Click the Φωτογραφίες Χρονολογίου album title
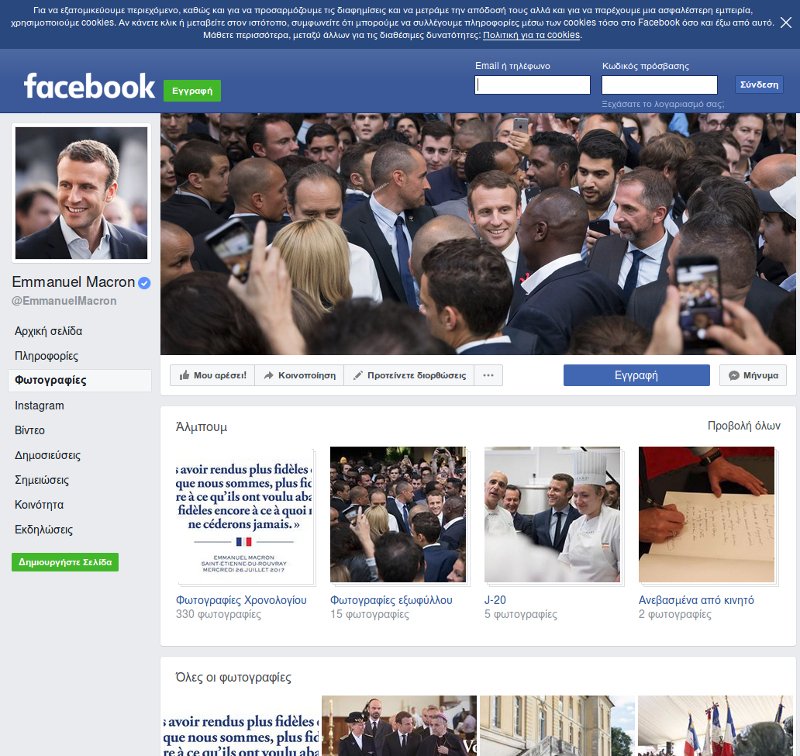The height and width of the screenshot is (756, 800). click(x=241, y=600)
